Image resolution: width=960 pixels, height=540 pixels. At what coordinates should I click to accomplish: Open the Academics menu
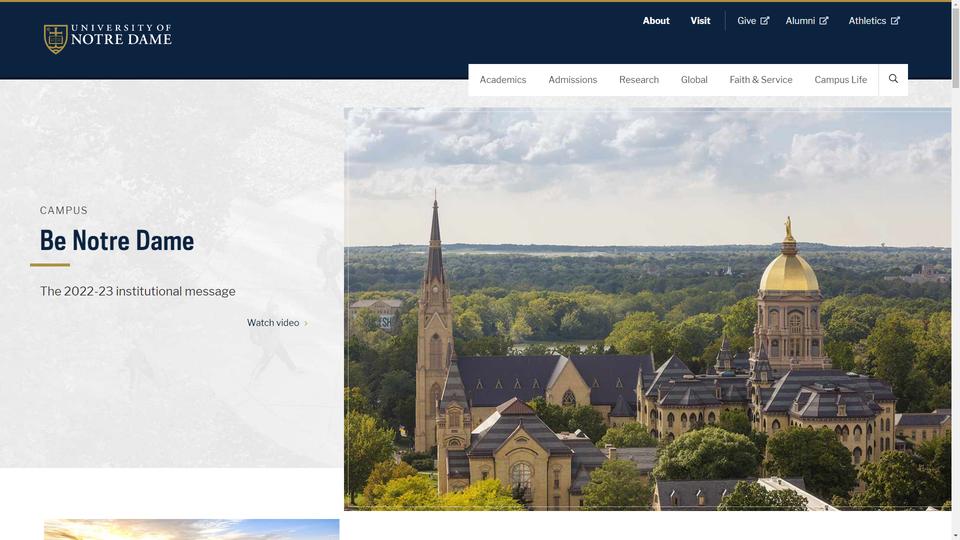[503, 80]
